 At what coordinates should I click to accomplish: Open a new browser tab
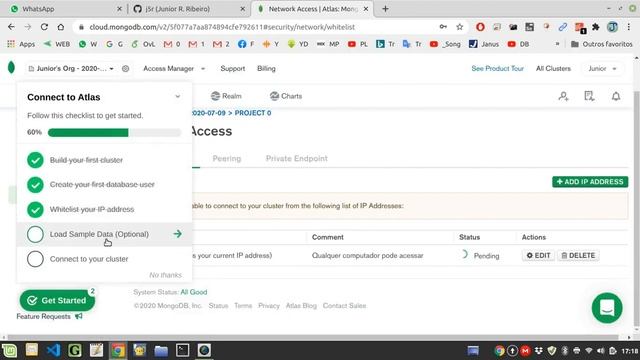(385, 9)
